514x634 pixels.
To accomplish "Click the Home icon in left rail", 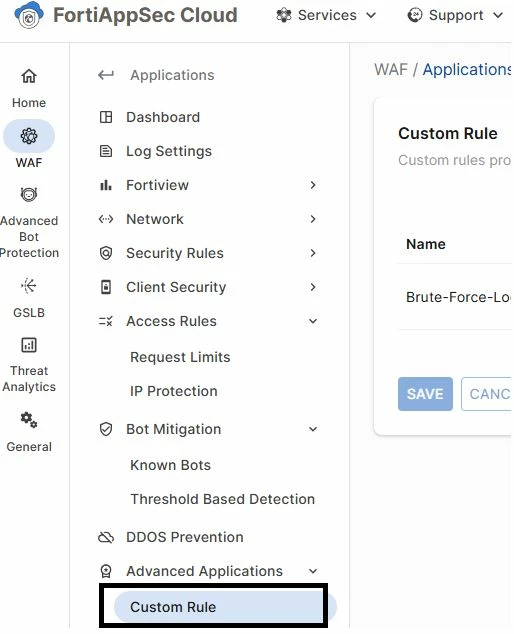I will click(x=29, y=76).
